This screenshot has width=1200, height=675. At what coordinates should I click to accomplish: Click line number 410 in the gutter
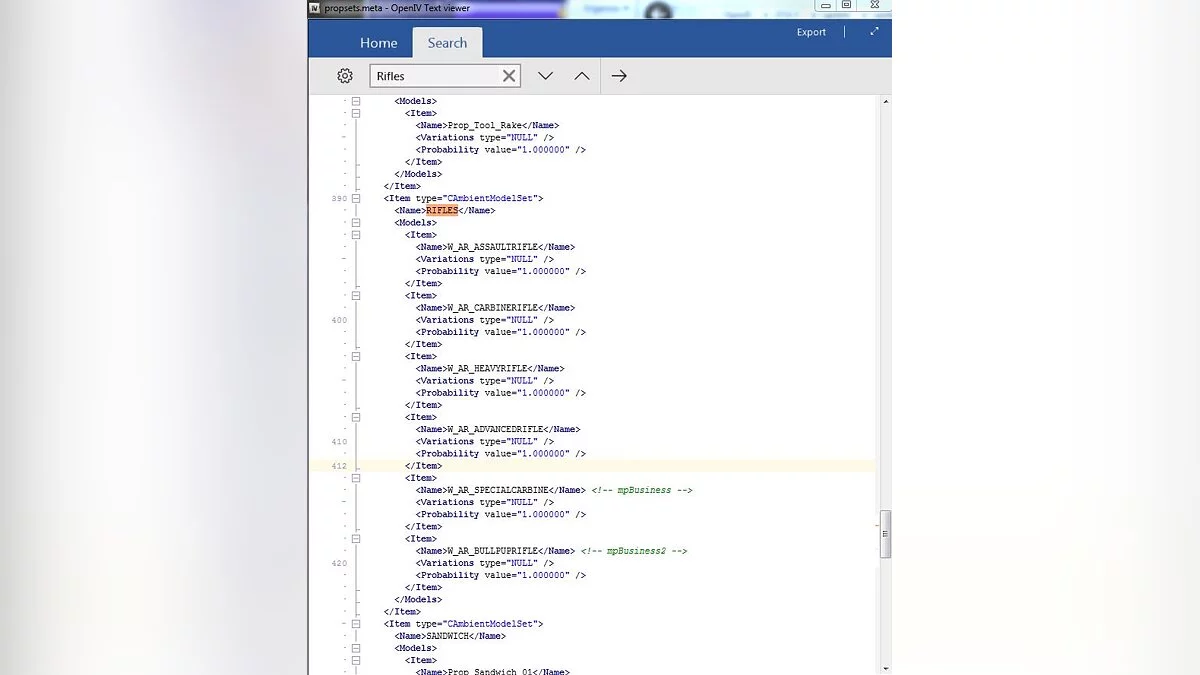[x=339, y=442]
